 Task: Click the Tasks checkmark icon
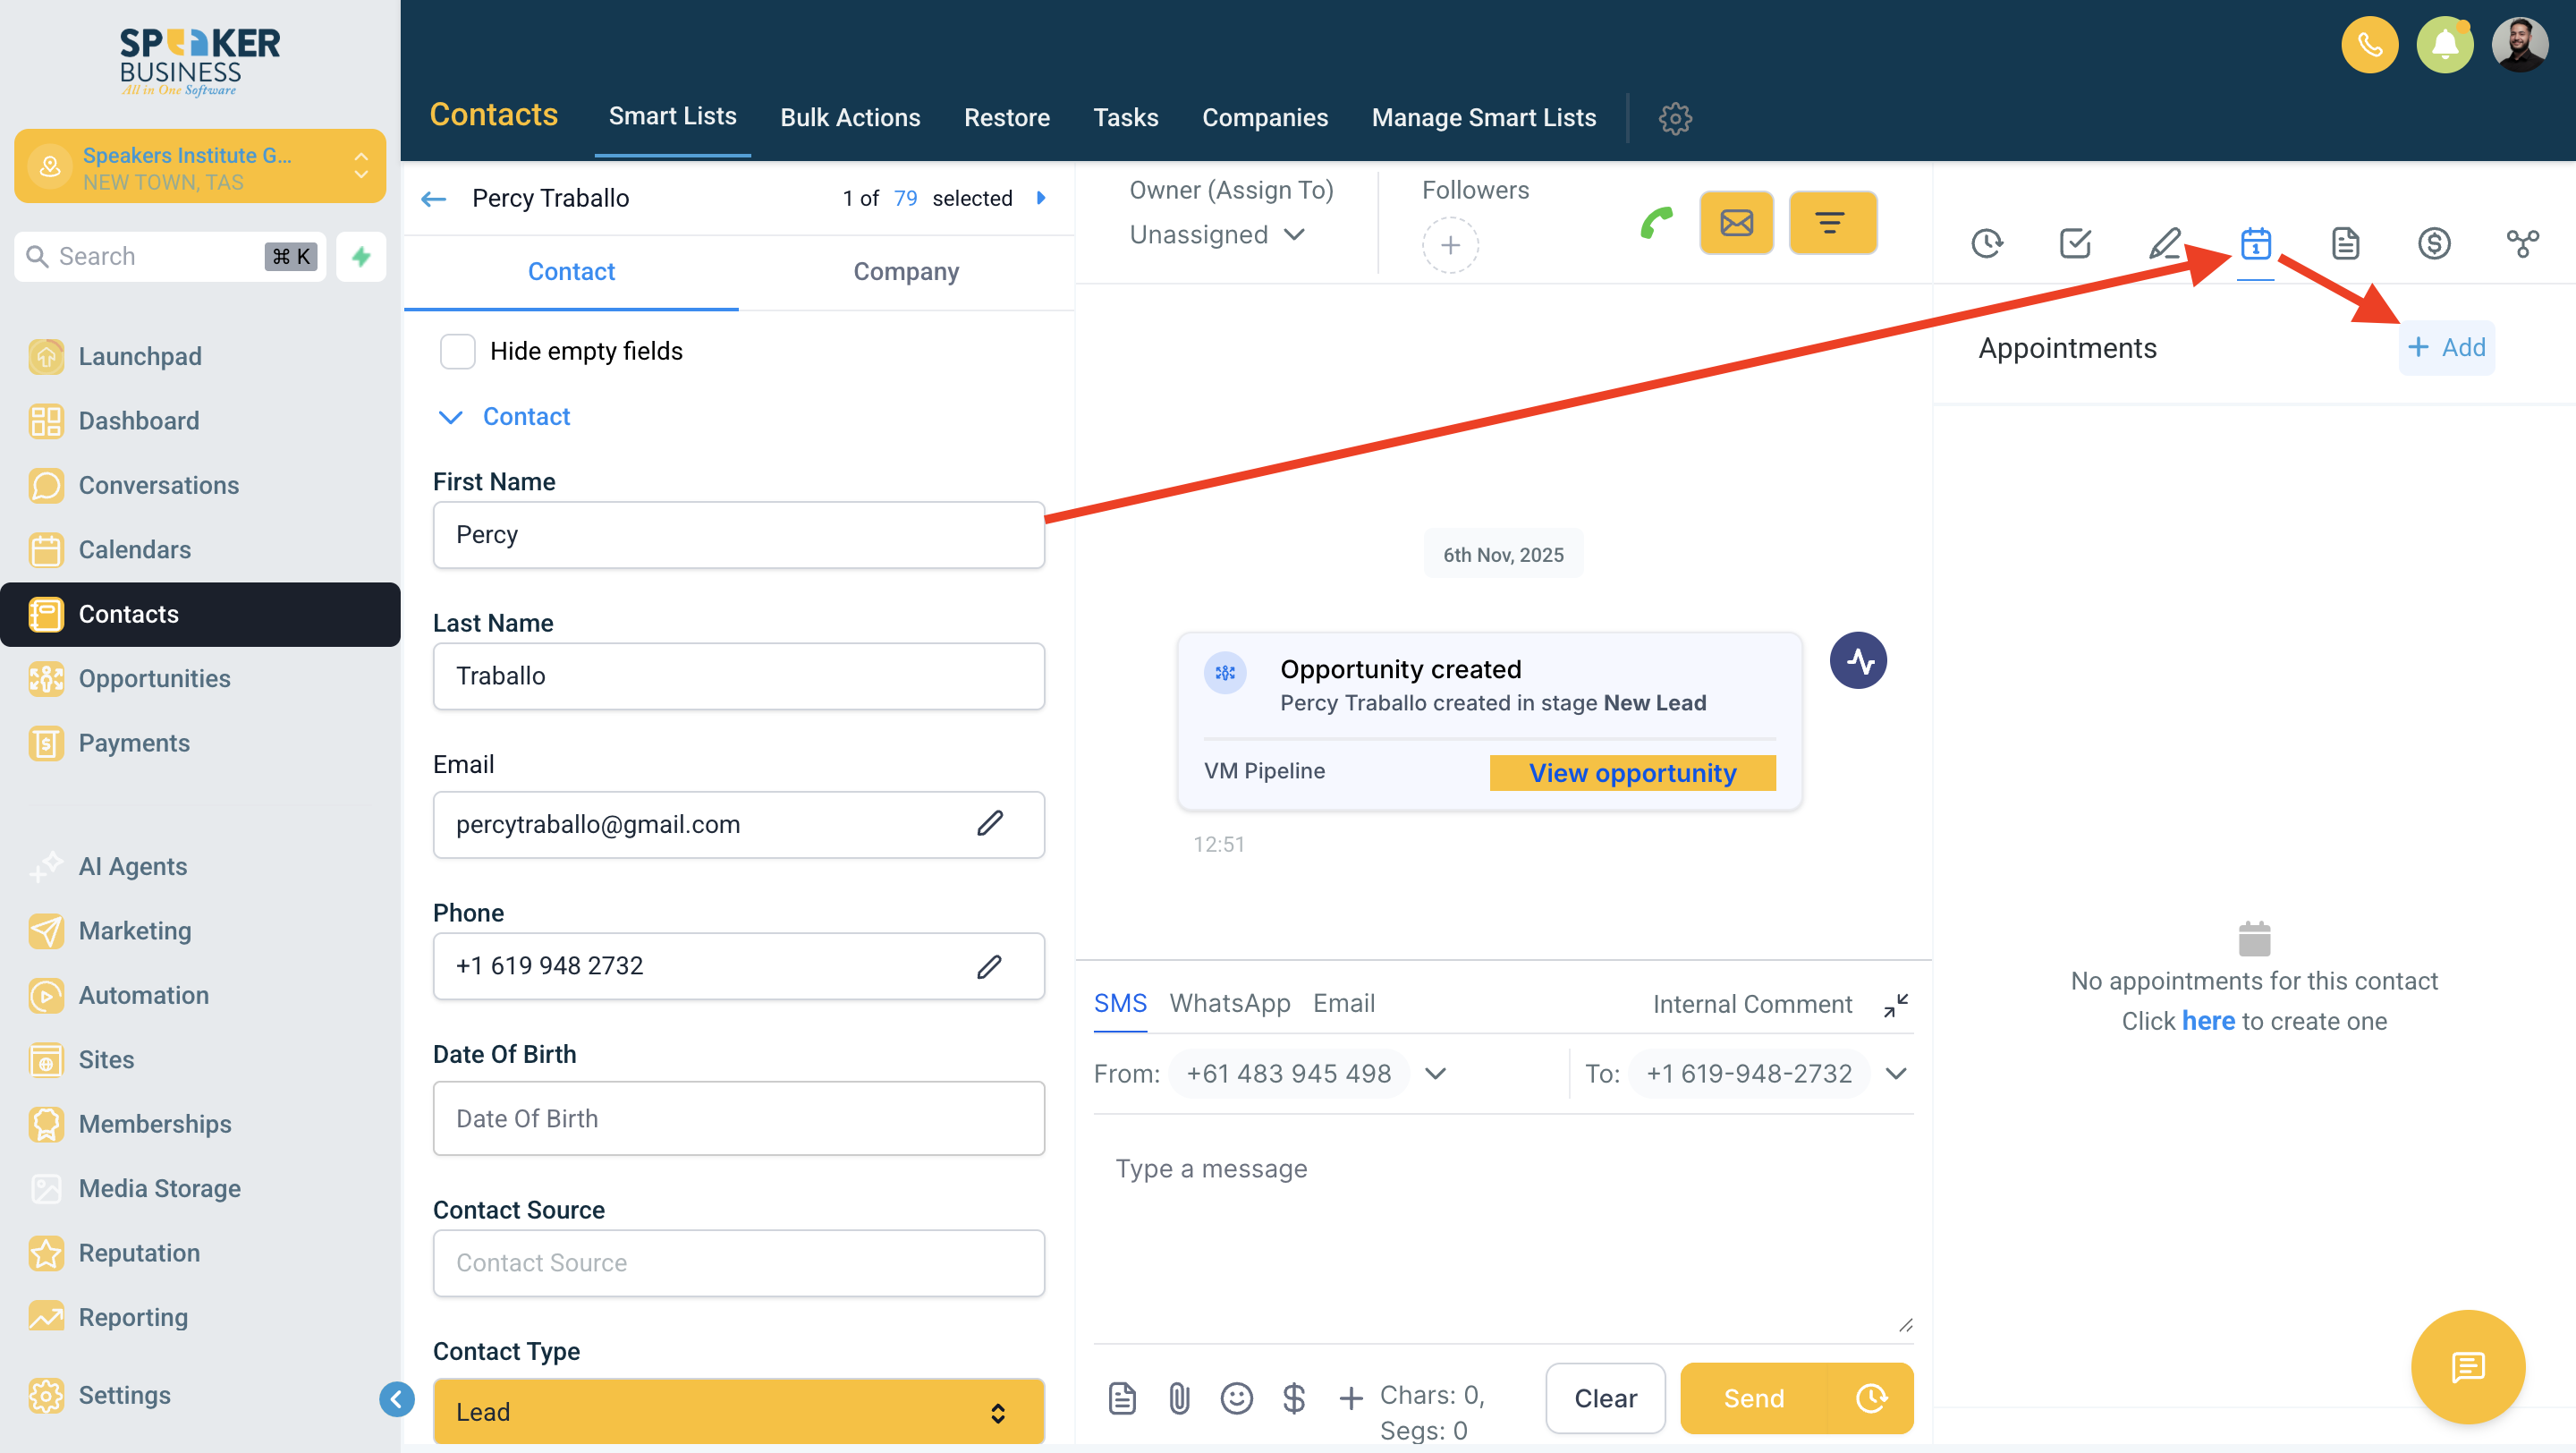2075,243
